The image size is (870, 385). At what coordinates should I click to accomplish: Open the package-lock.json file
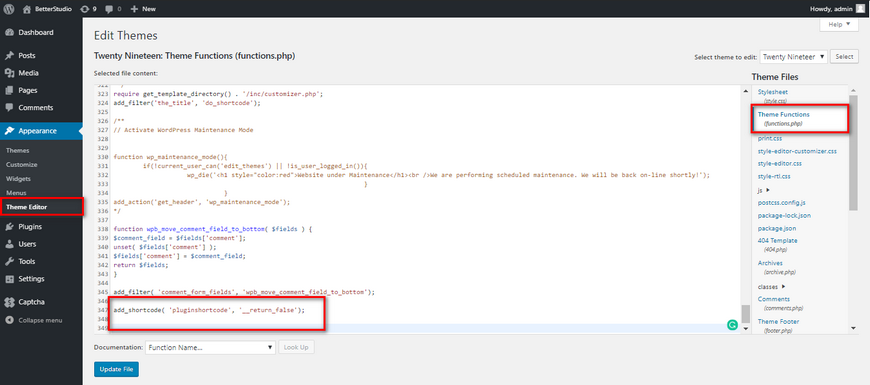[783, 215]
